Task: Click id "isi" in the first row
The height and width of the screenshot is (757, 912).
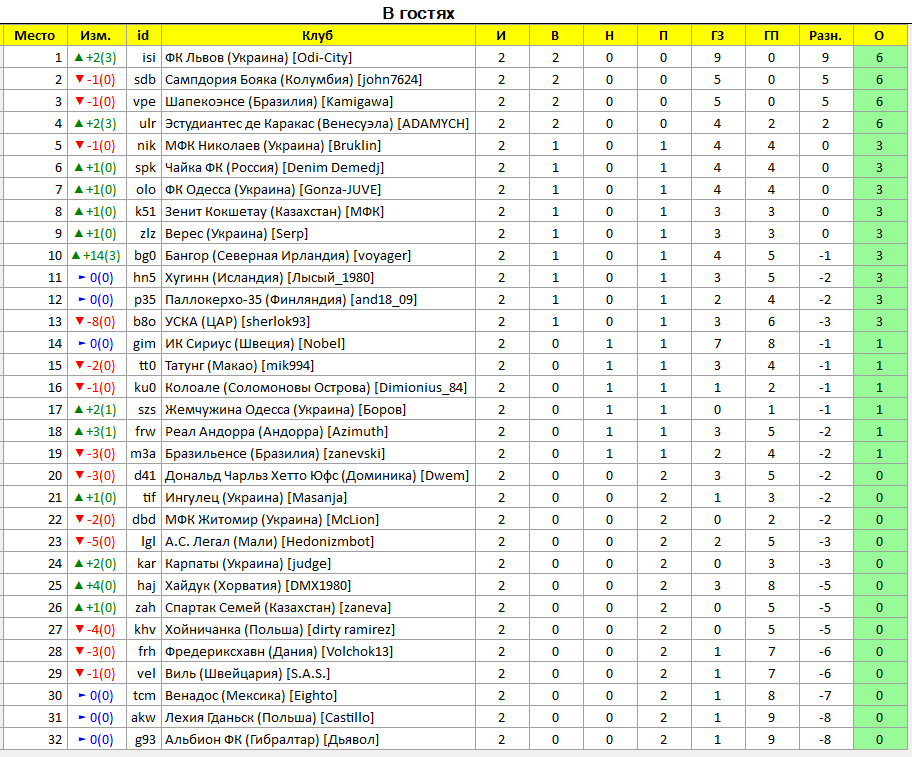Action: 149,58
